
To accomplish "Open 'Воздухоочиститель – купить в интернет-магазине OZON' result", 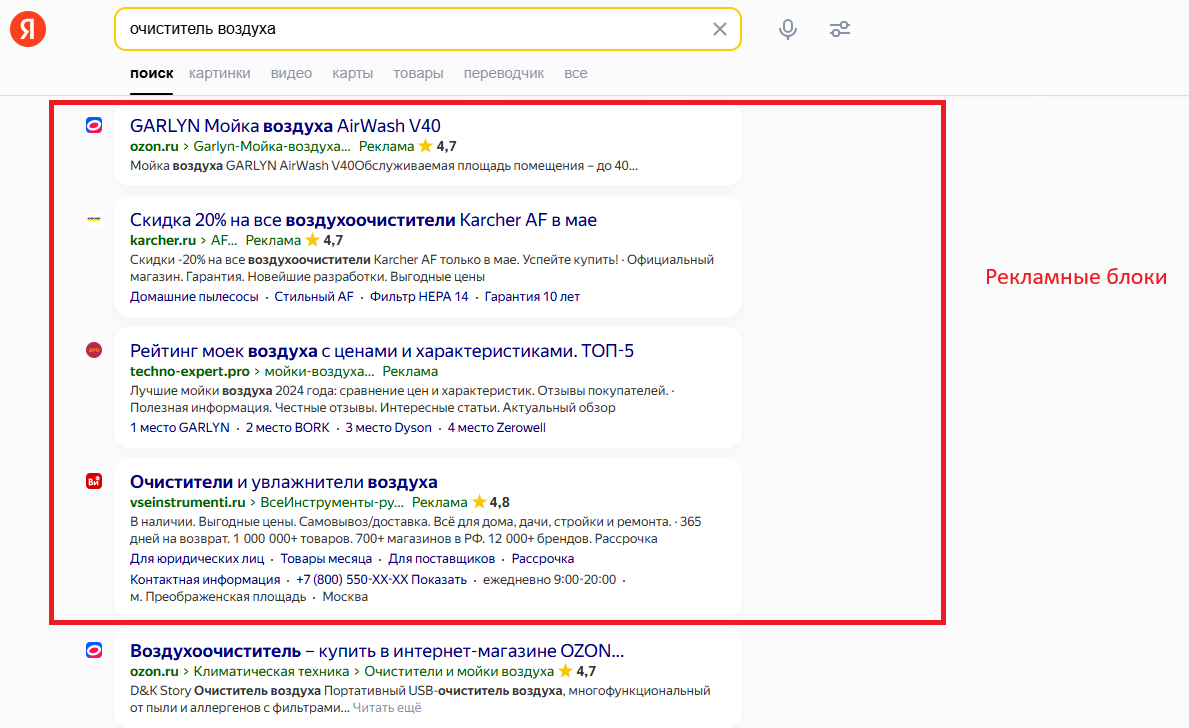I will [377, 651].
